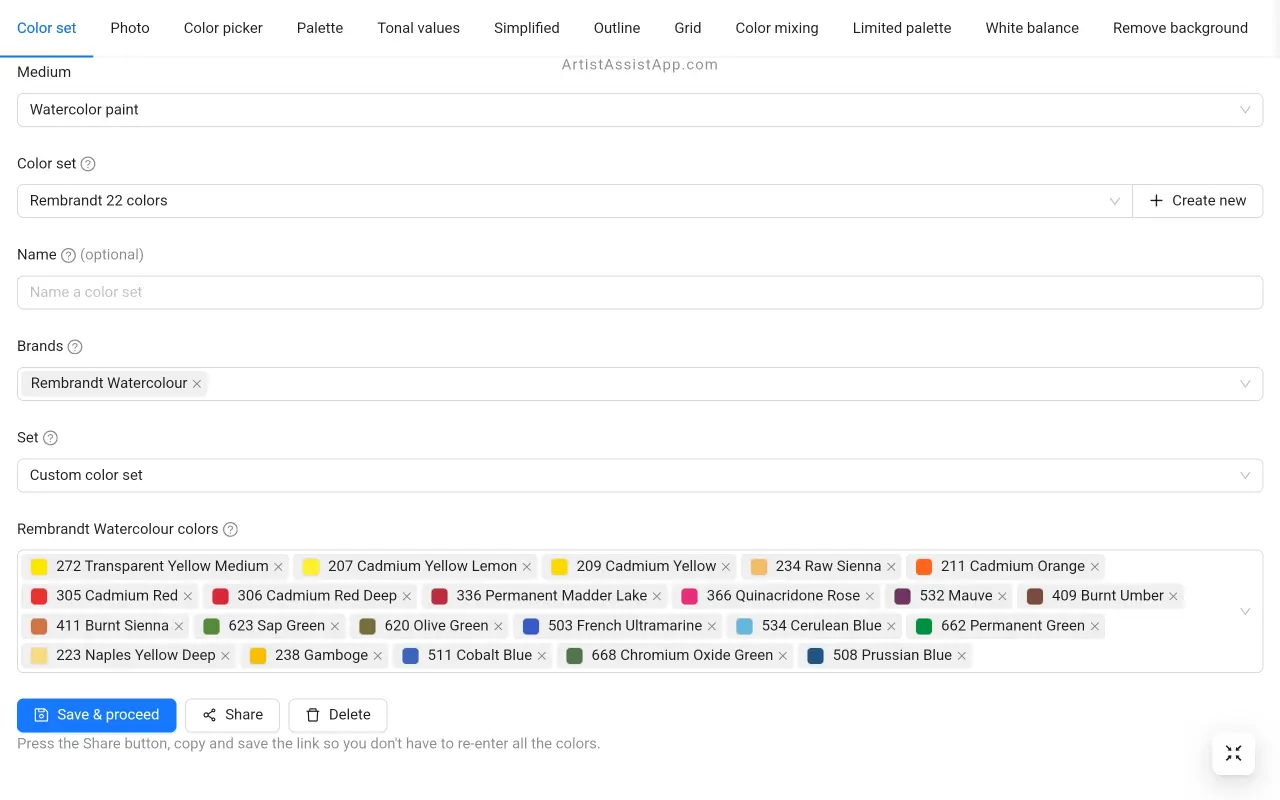Open the Simplified tab

pyautogui.click(x=527, y=28)
